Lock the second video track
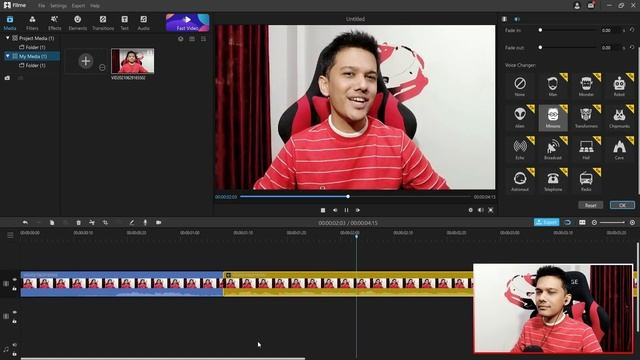 point(15,321)
